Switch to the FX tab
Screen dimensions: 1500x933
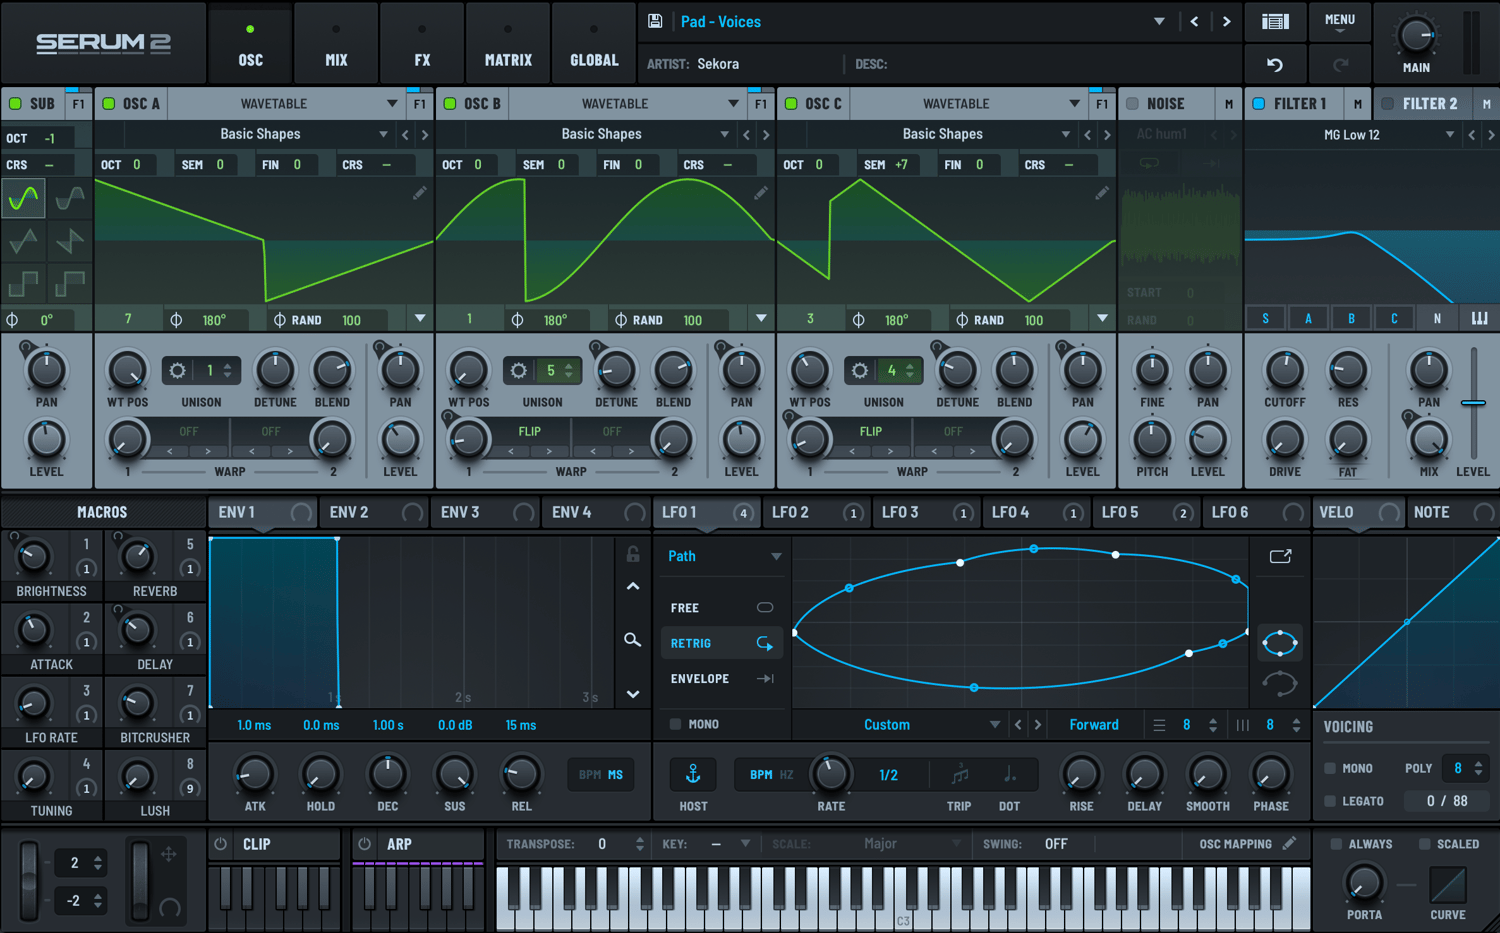coord(422,45)
